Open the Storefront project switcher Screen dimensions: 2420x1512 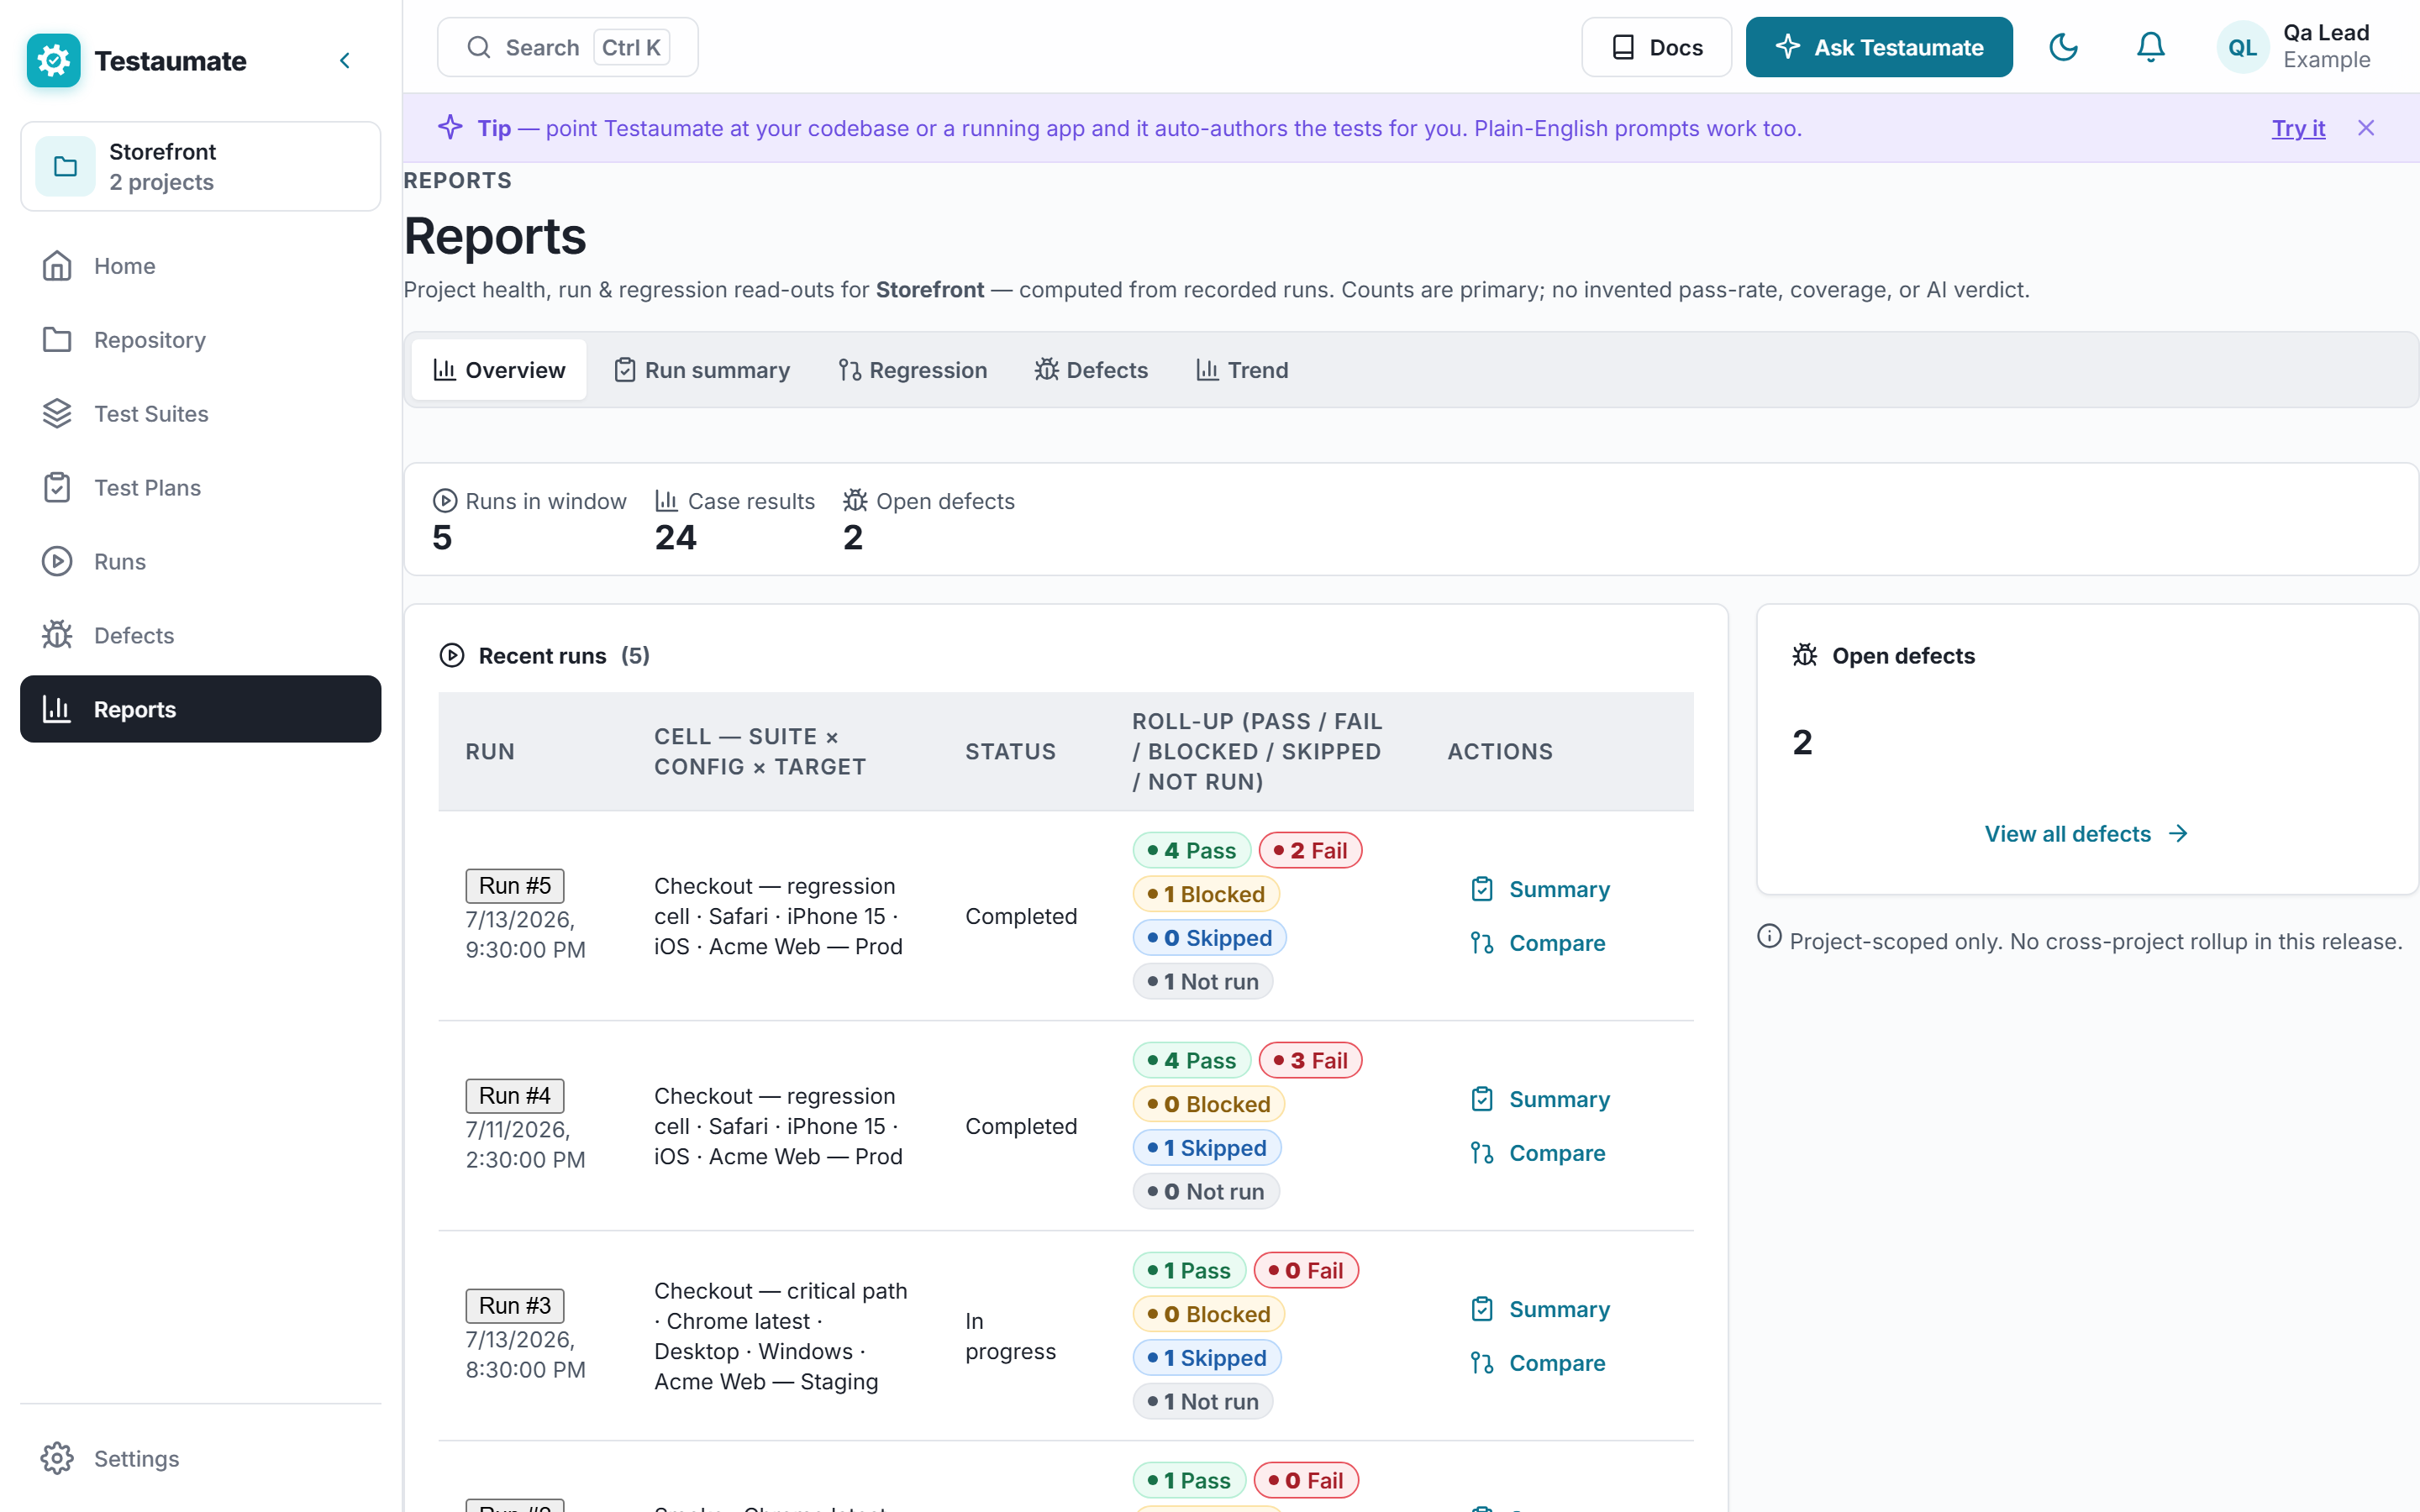[200, 166]
